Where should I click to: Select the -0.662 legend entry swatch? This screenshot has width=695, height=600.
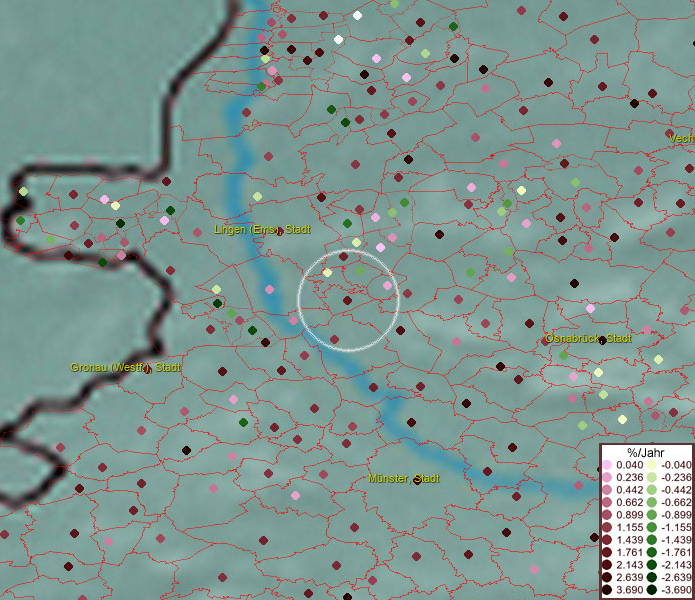coord(651,502)
